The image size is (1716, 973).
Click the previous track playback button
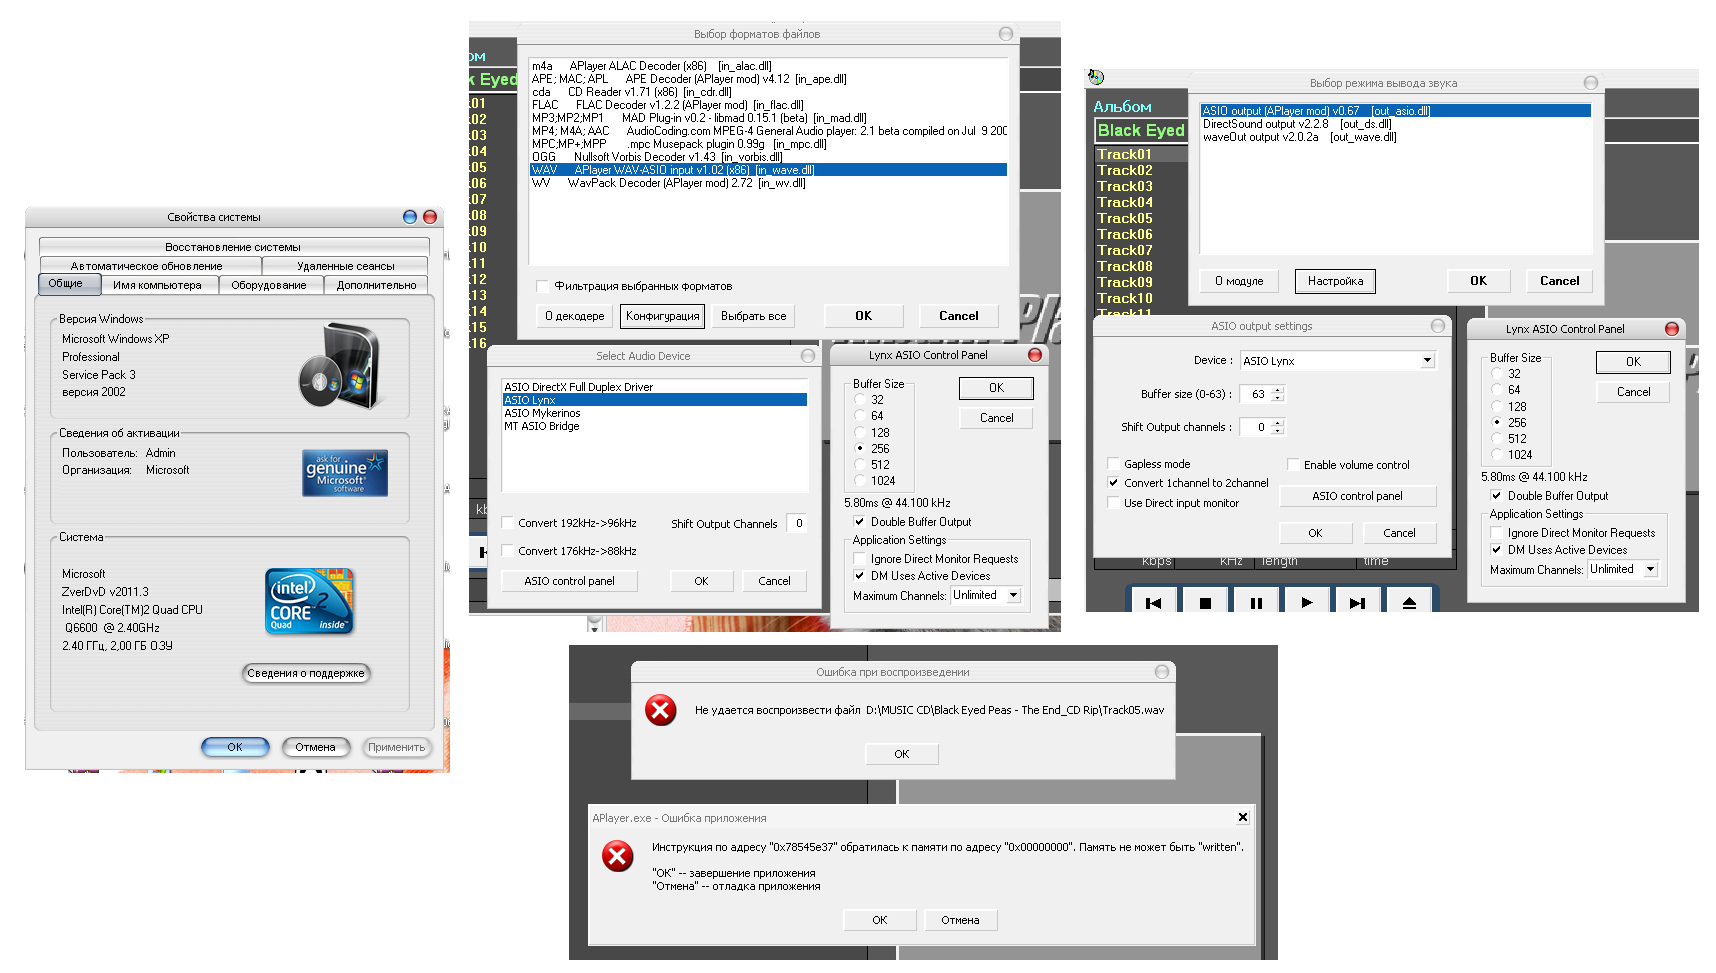1153,602
